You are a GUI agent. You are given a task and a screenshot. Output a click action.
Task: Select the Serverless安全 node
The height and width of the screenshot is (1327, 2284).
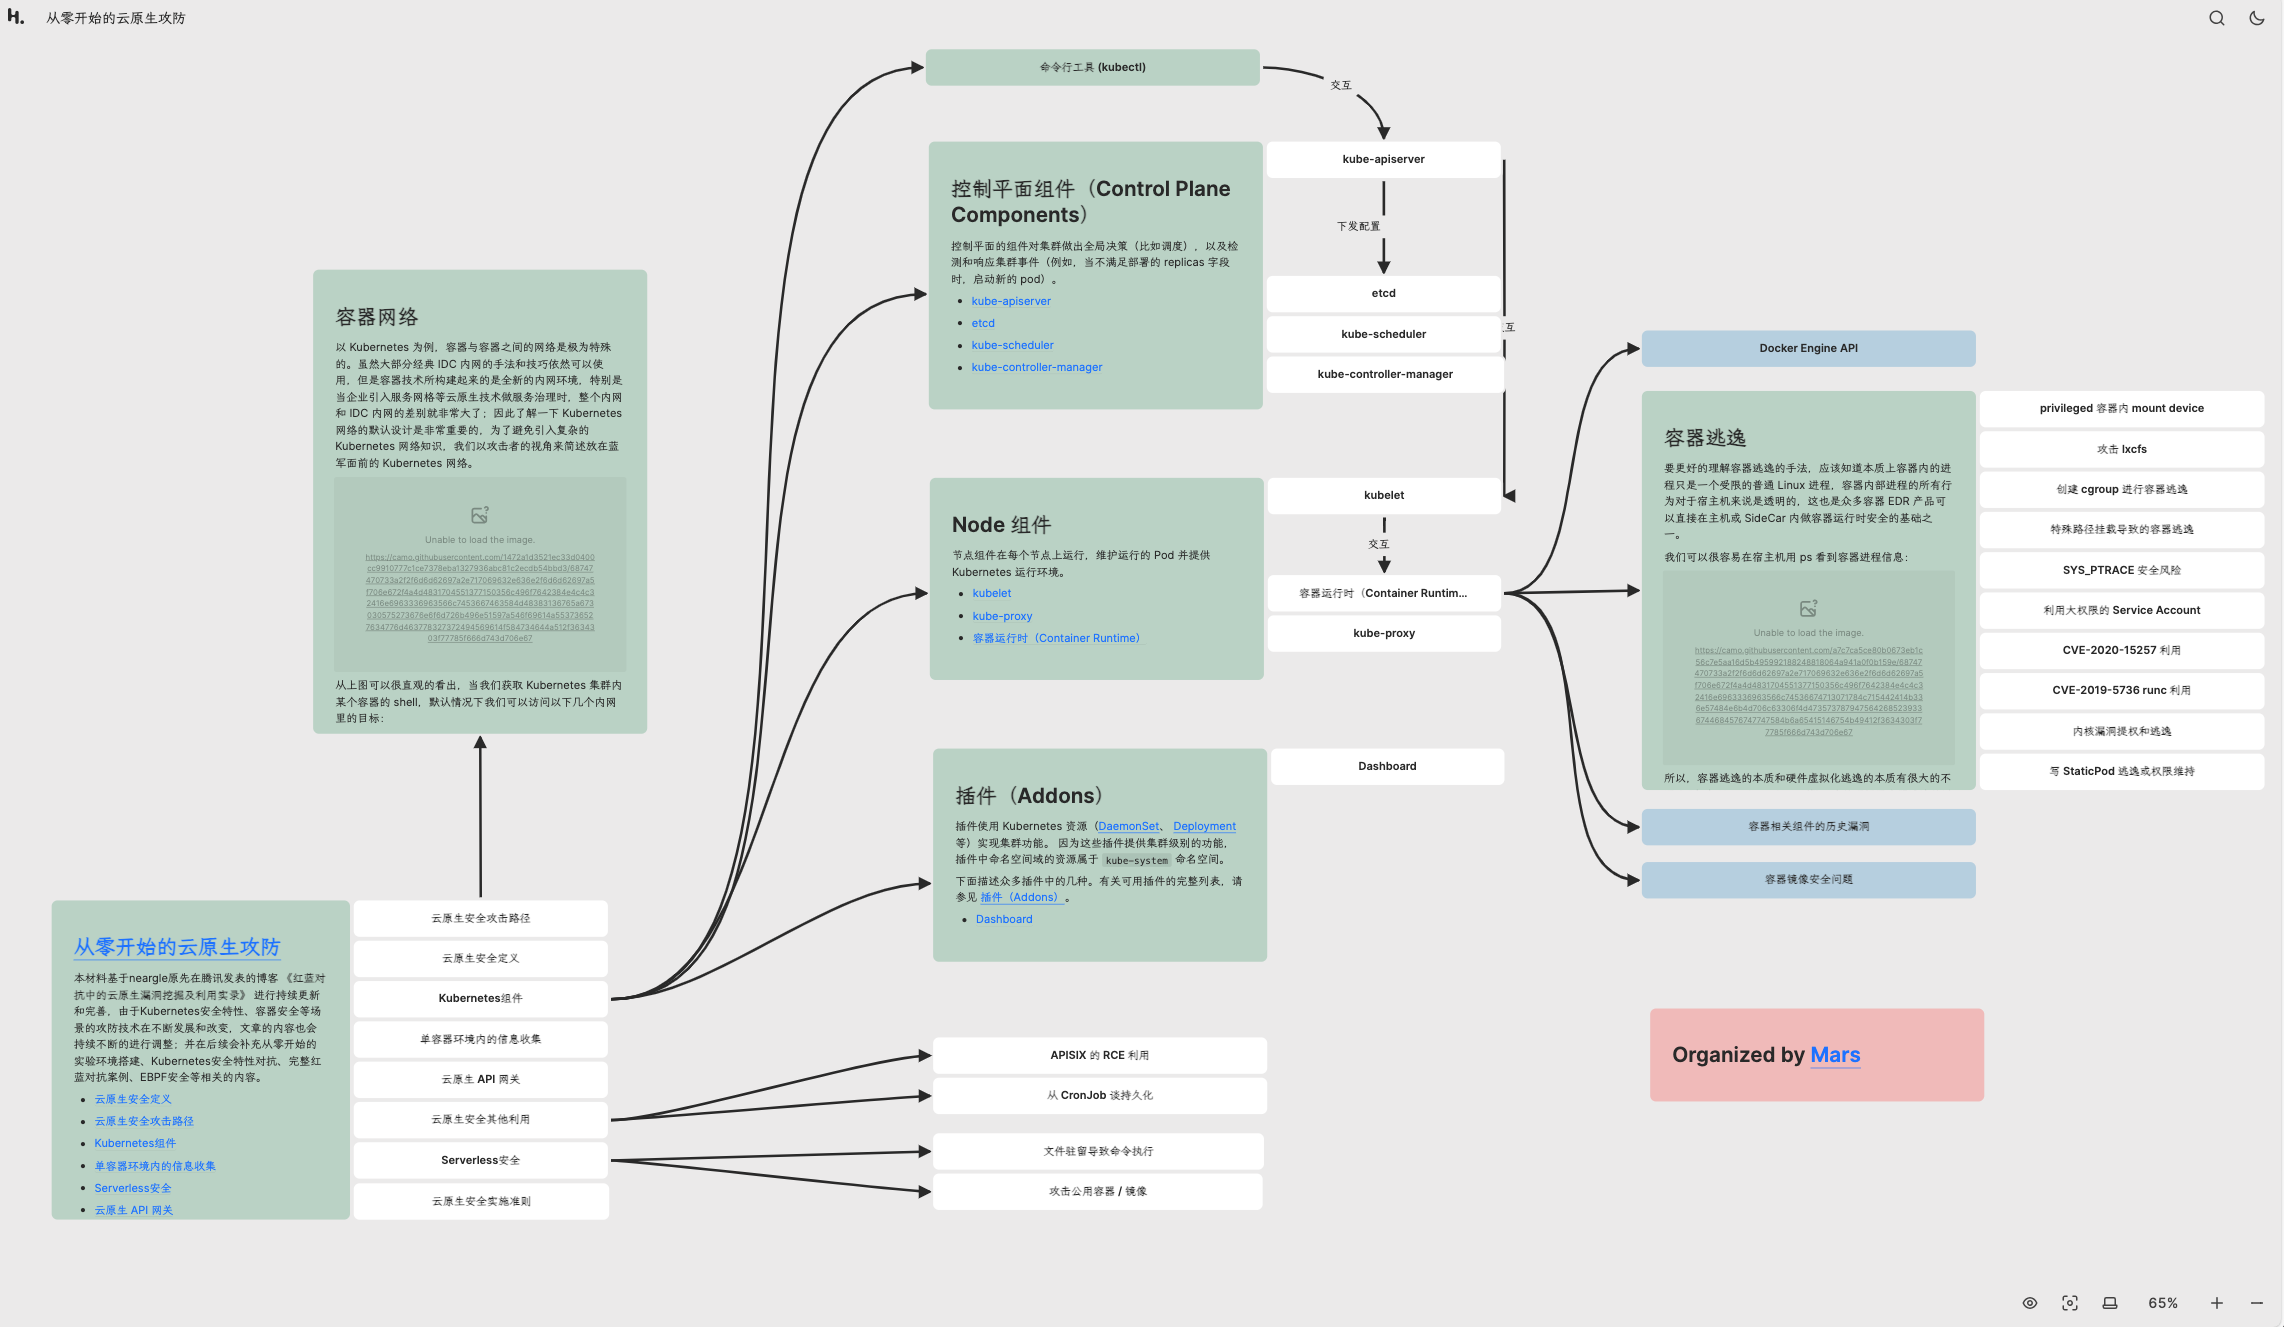coord(480,1160)
